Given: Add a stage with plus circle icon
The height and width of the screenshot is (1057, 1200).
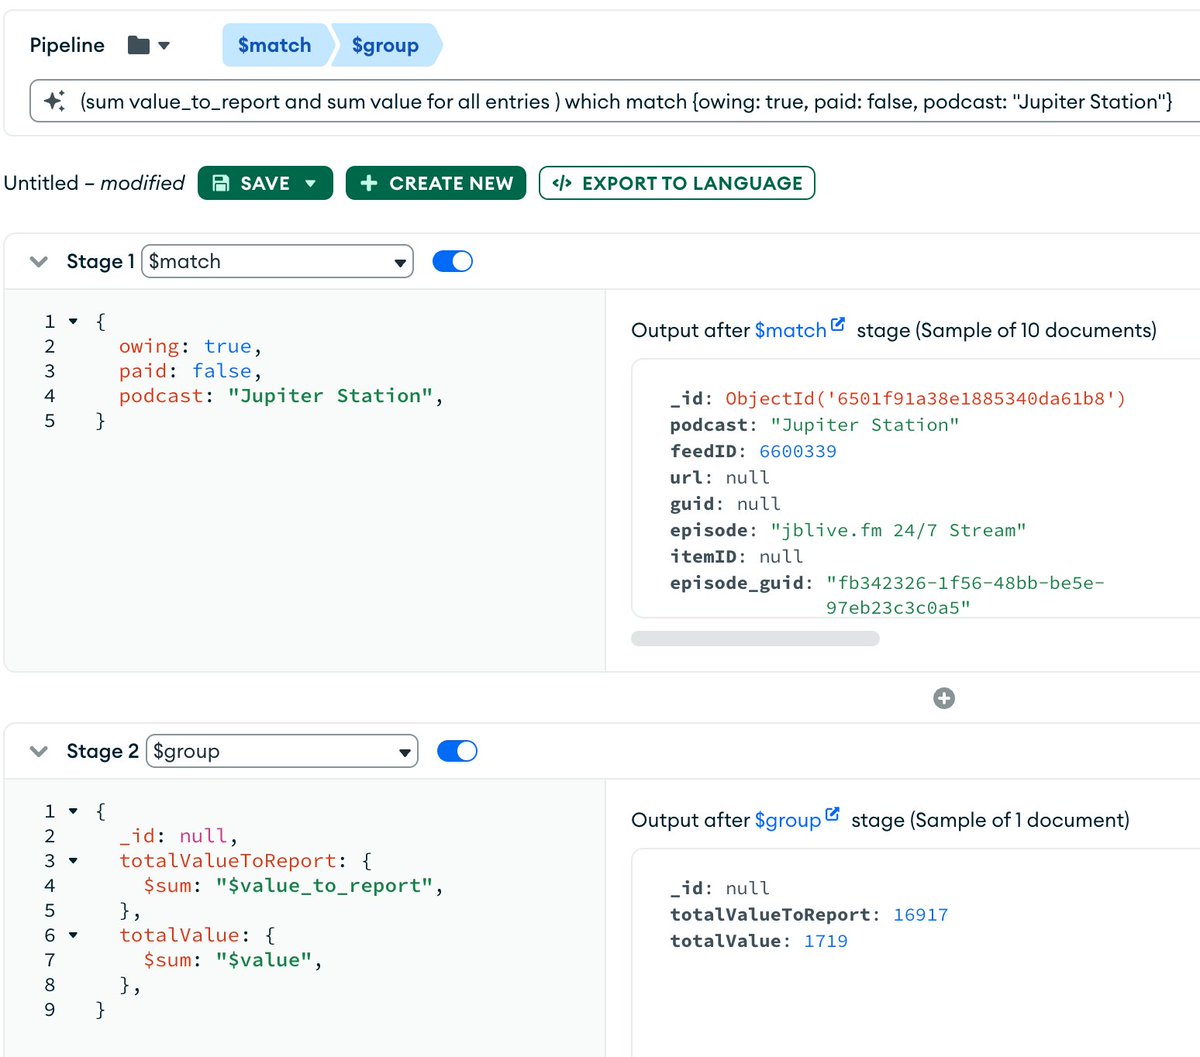Looking at the screenshot, I should (944, 698).
